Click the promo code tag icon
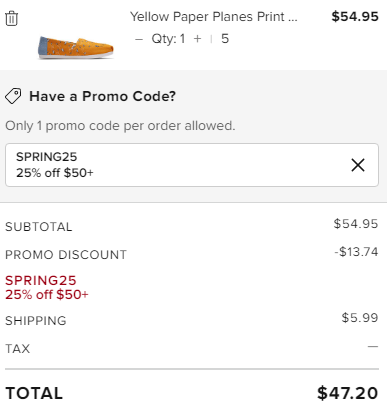This screenshot has width=387, height=412. click(x=13, y=96)
